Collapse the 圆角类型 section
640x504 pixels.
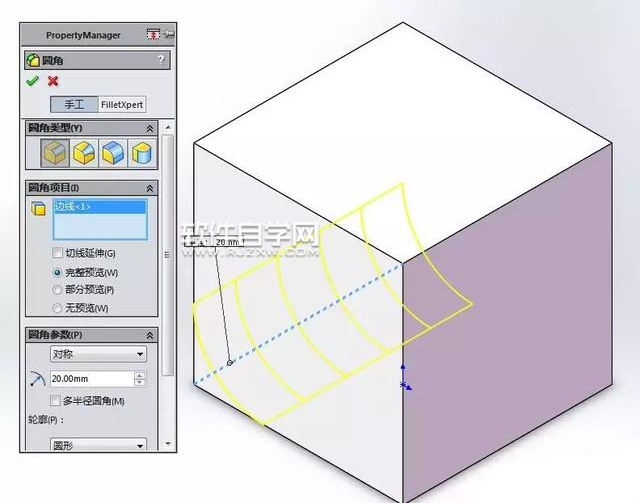pos(150,129)
